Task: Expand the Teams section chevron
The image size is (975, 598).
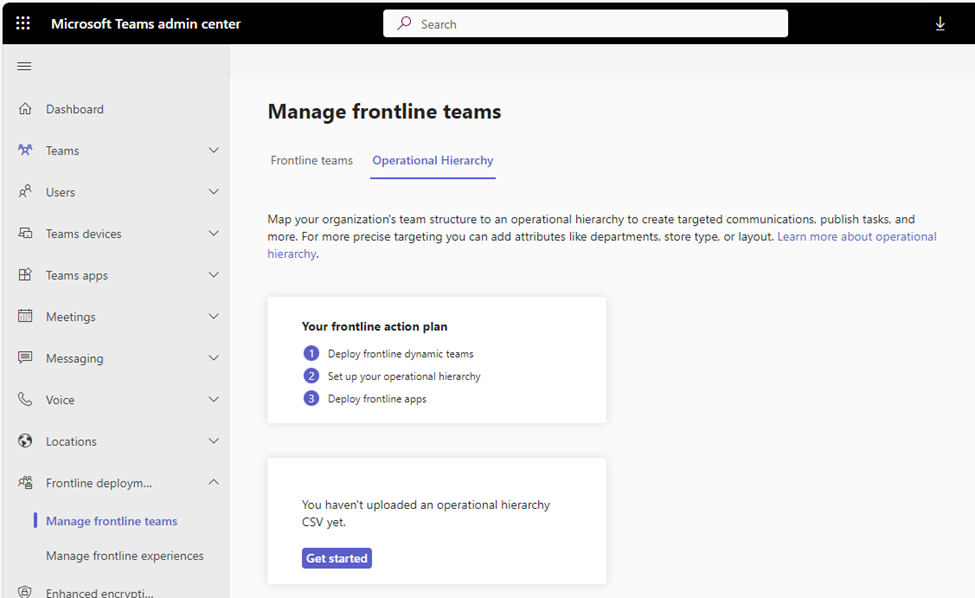Action: click(213, 150)
